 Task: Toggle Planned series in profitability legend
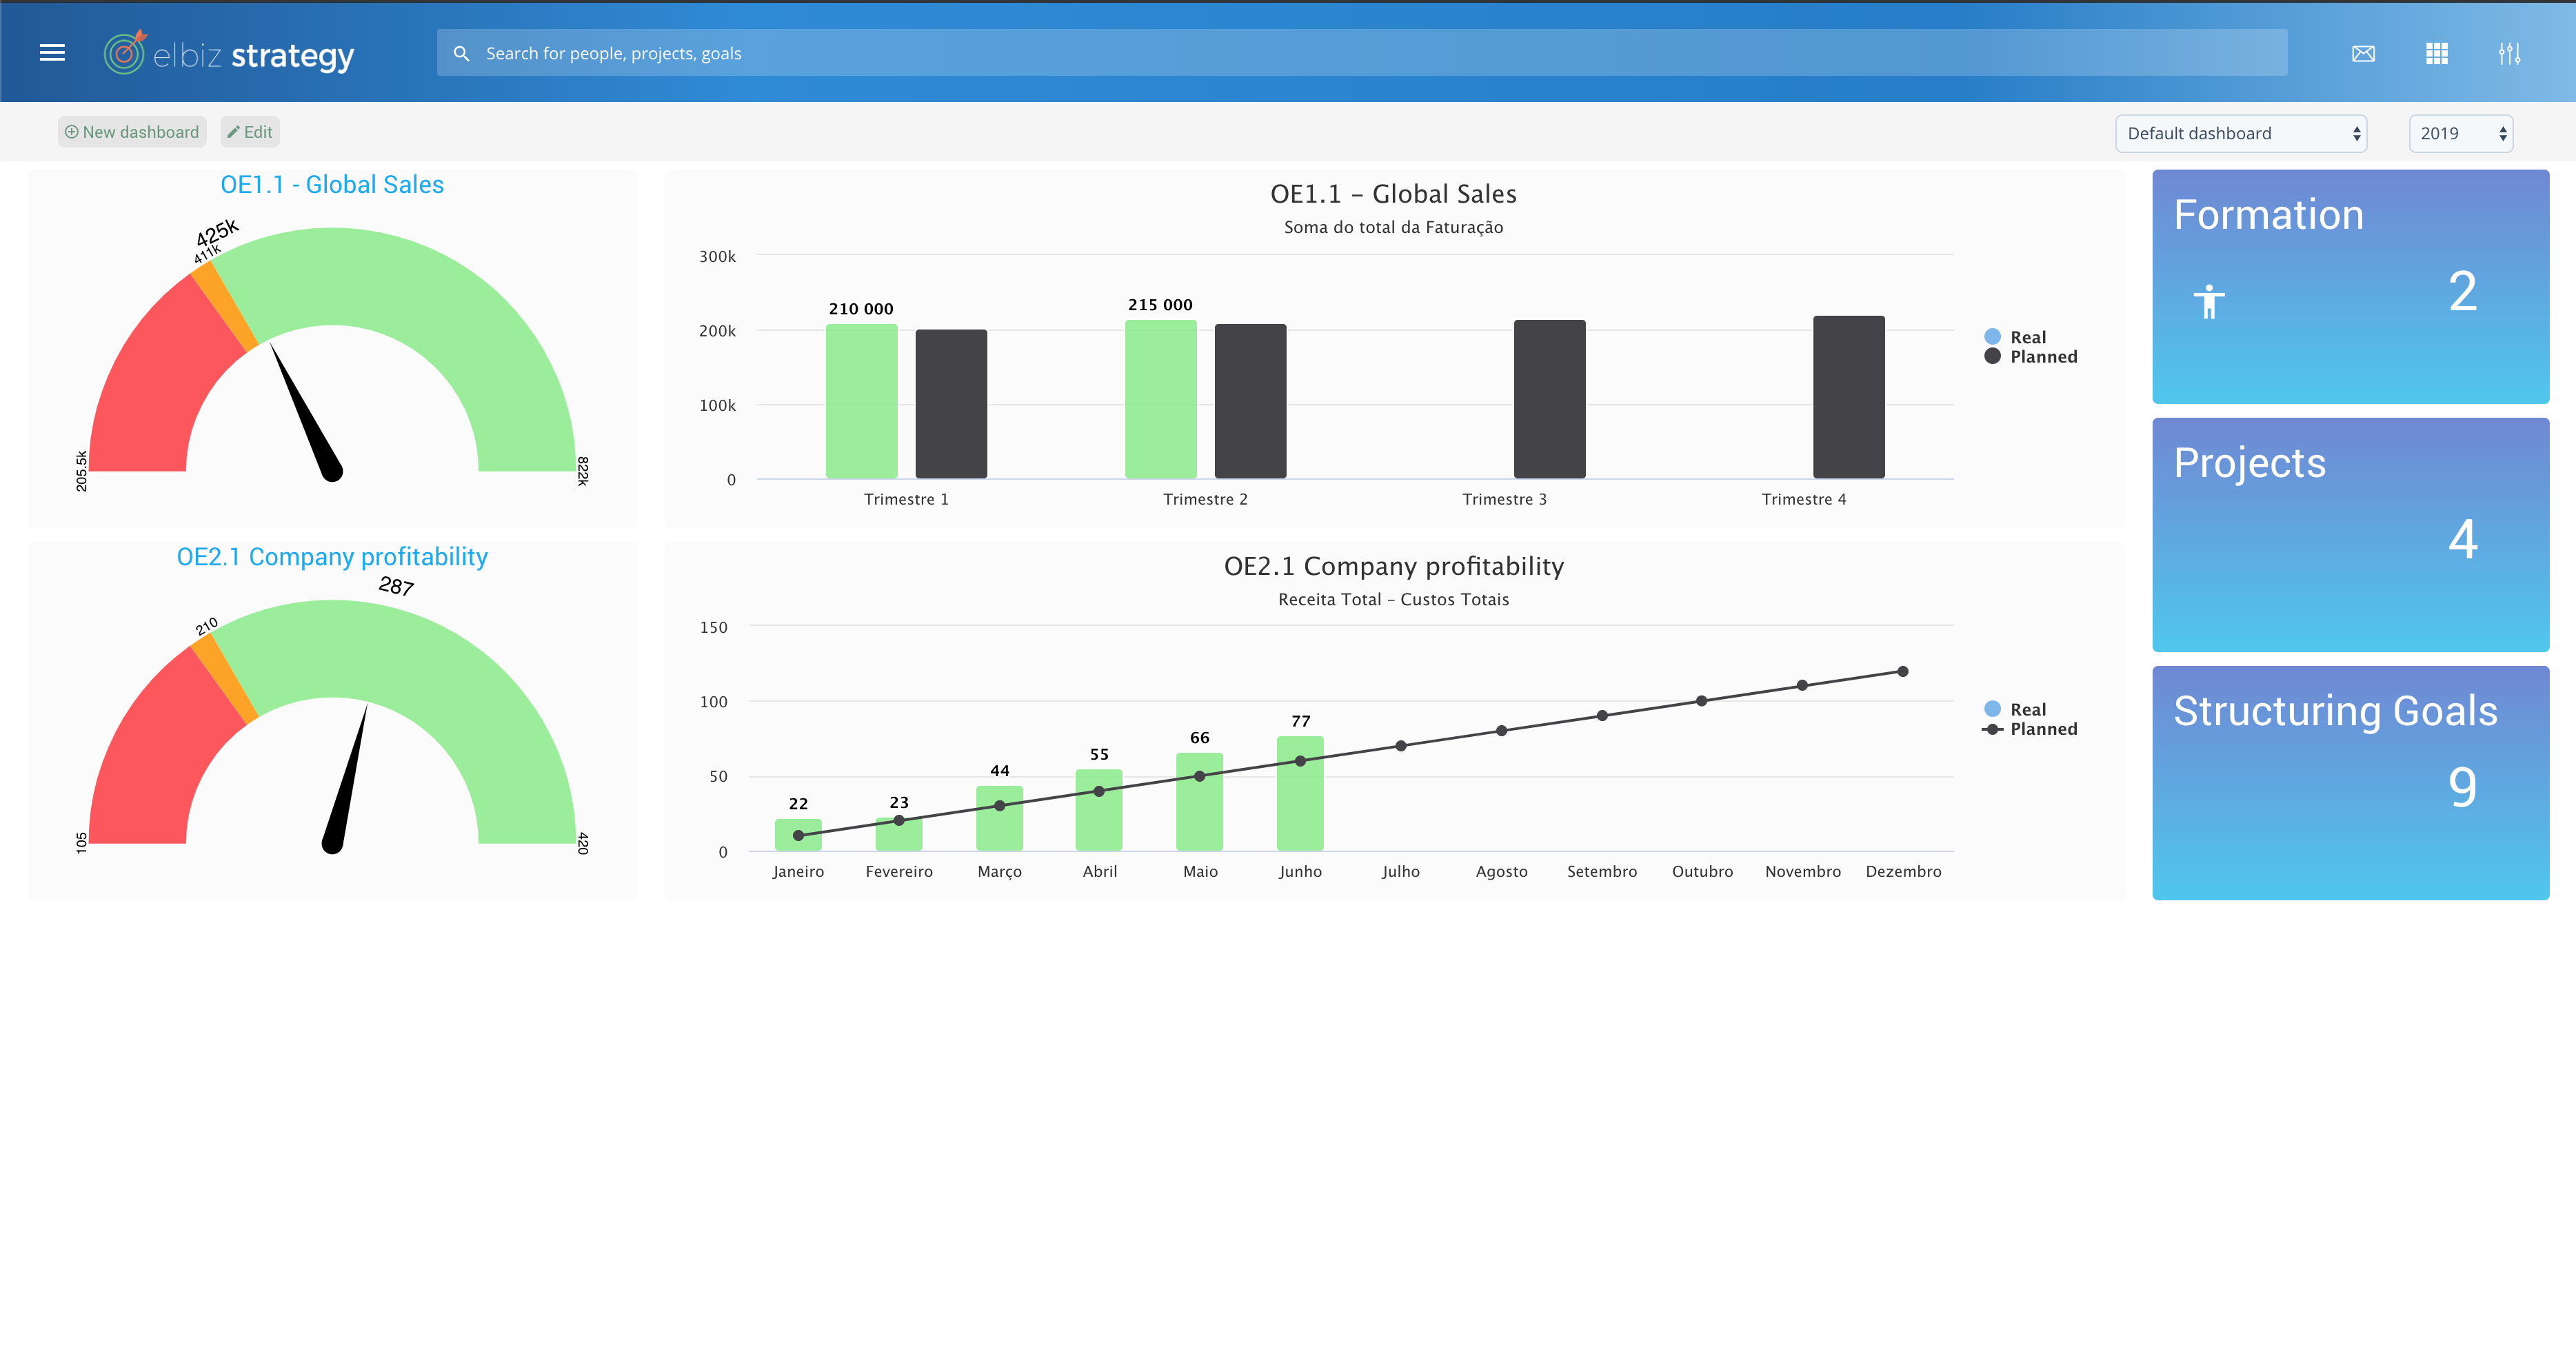2042,729
